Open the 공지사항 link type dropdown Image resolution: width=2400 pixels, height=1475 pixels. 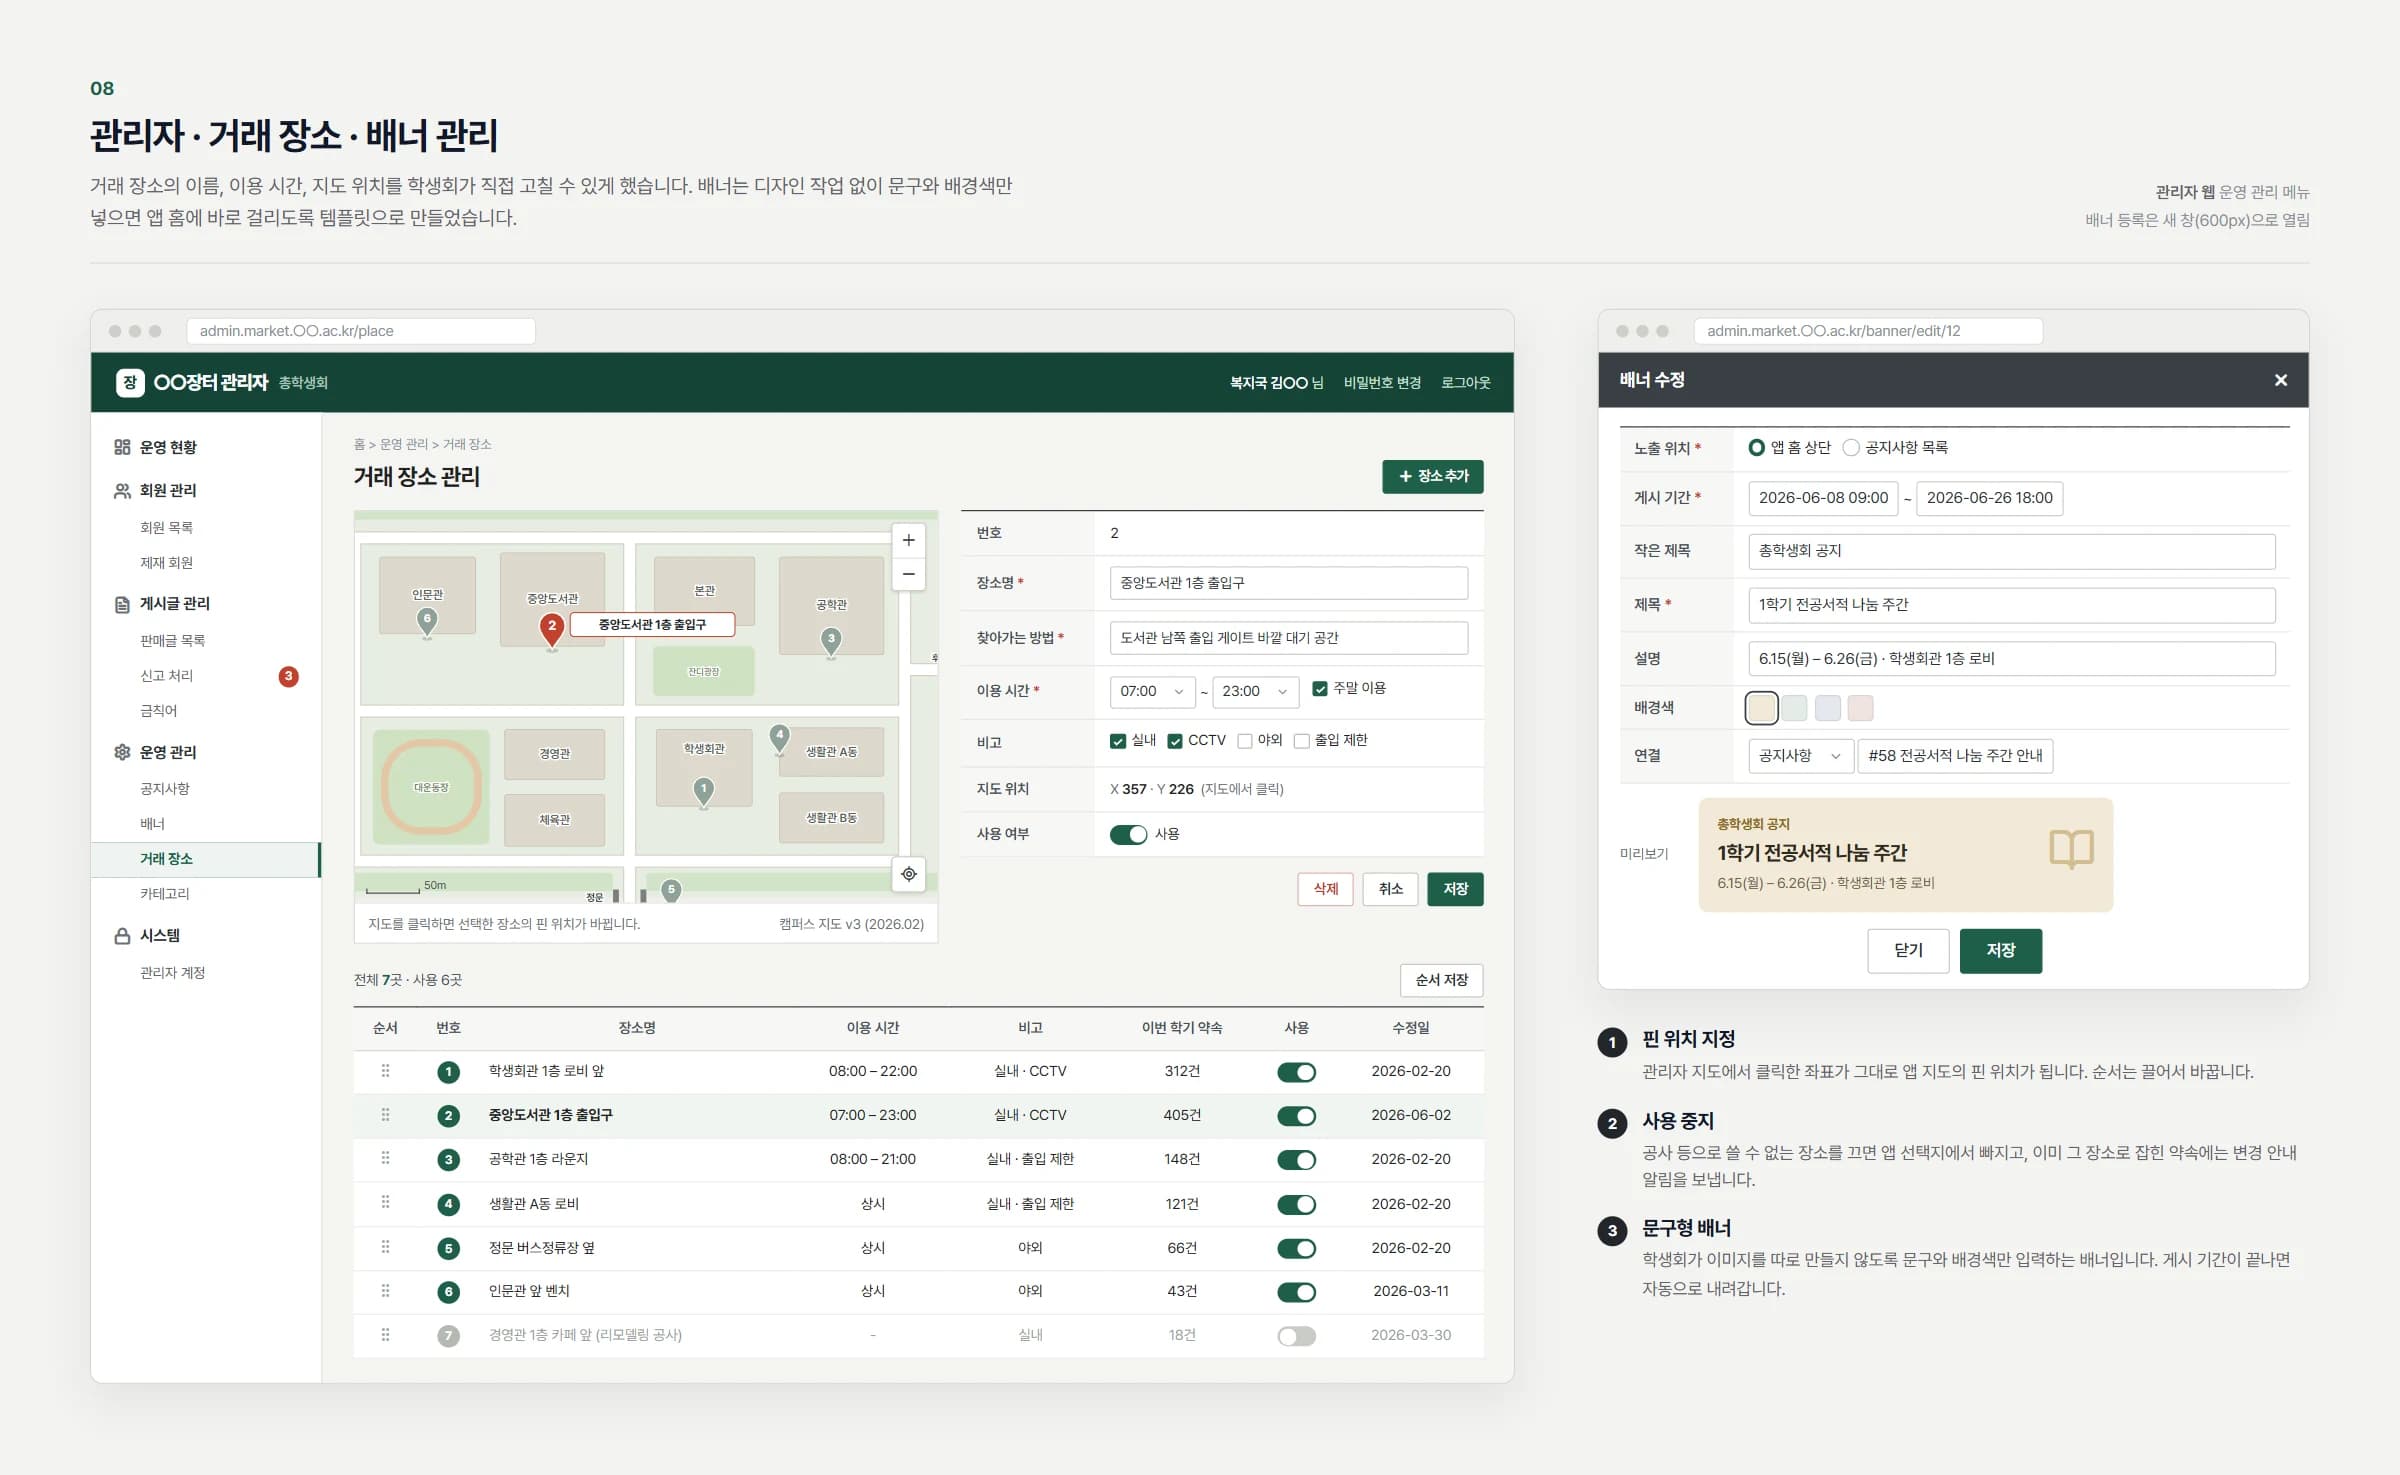(x=1800, y=756)
